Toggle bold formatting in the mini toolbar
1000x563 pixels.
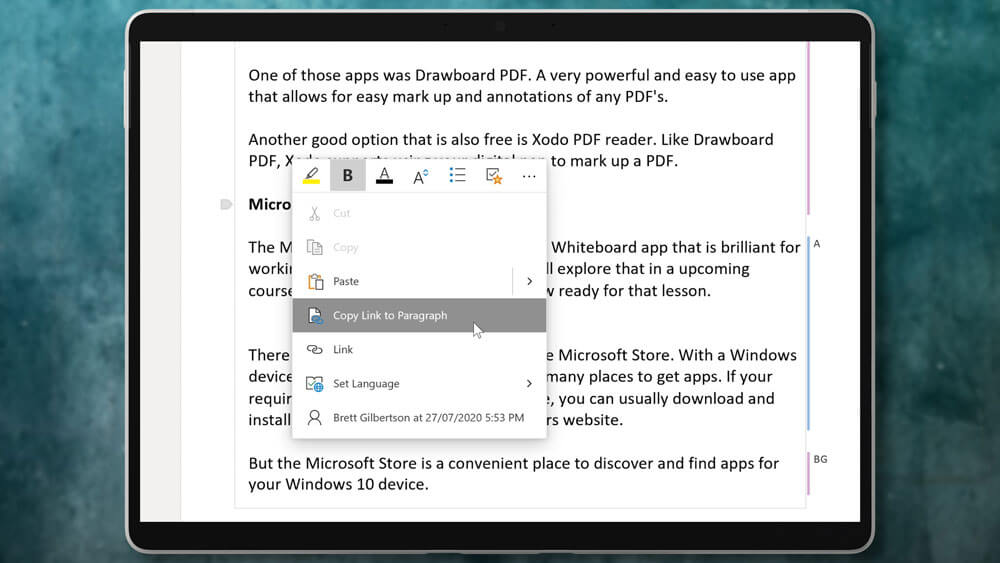[x=348, y=176]
